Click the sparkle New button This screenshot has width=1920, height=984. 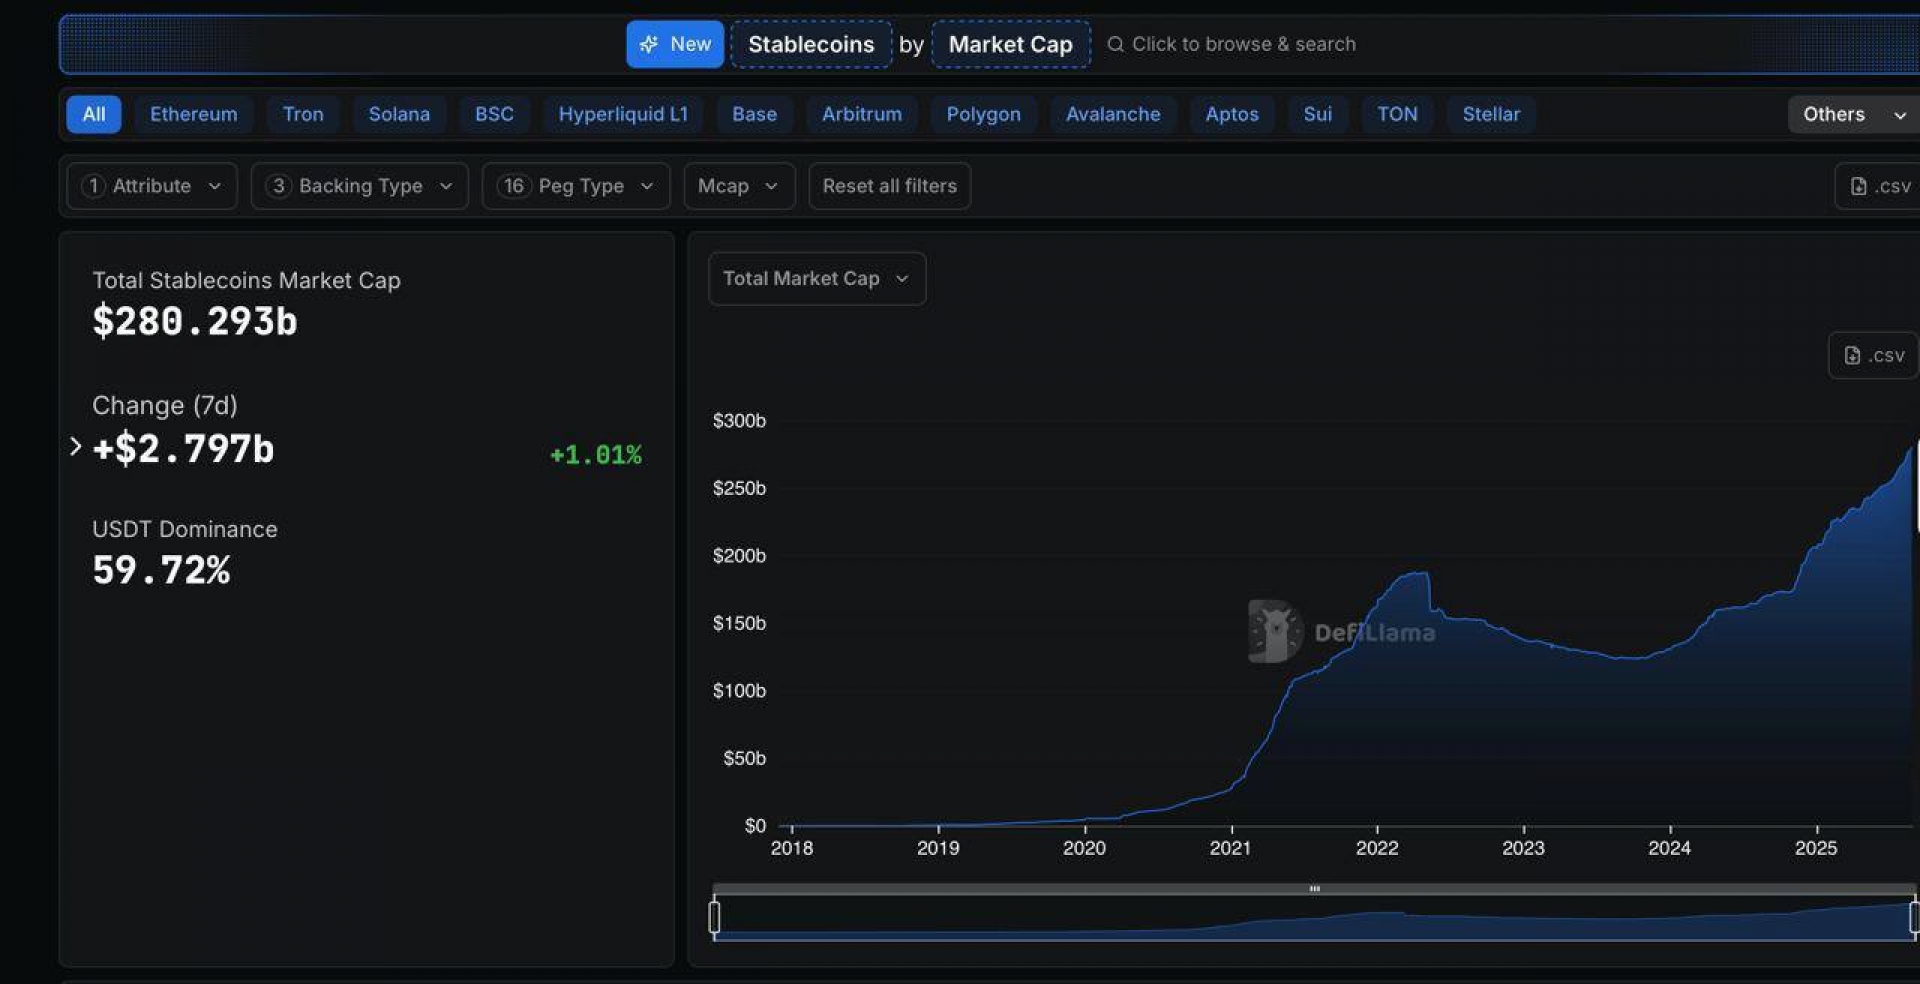coord(674,44)
